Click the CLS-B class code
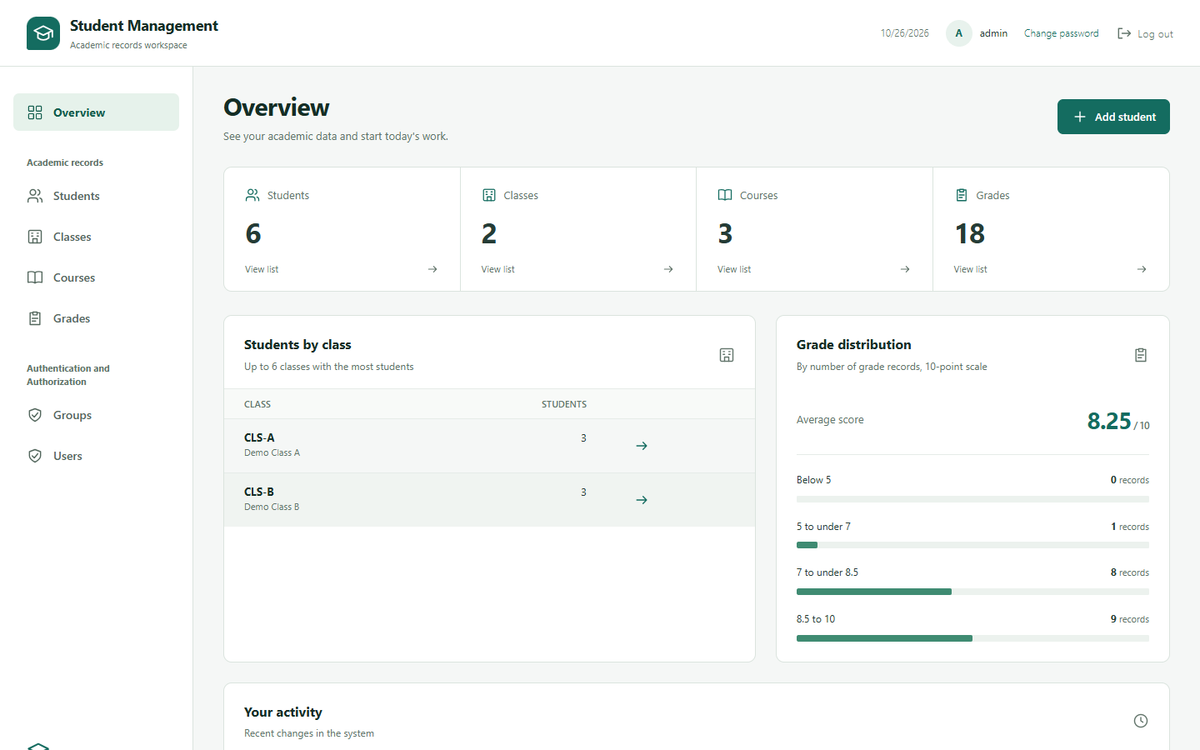 (259, 492)
